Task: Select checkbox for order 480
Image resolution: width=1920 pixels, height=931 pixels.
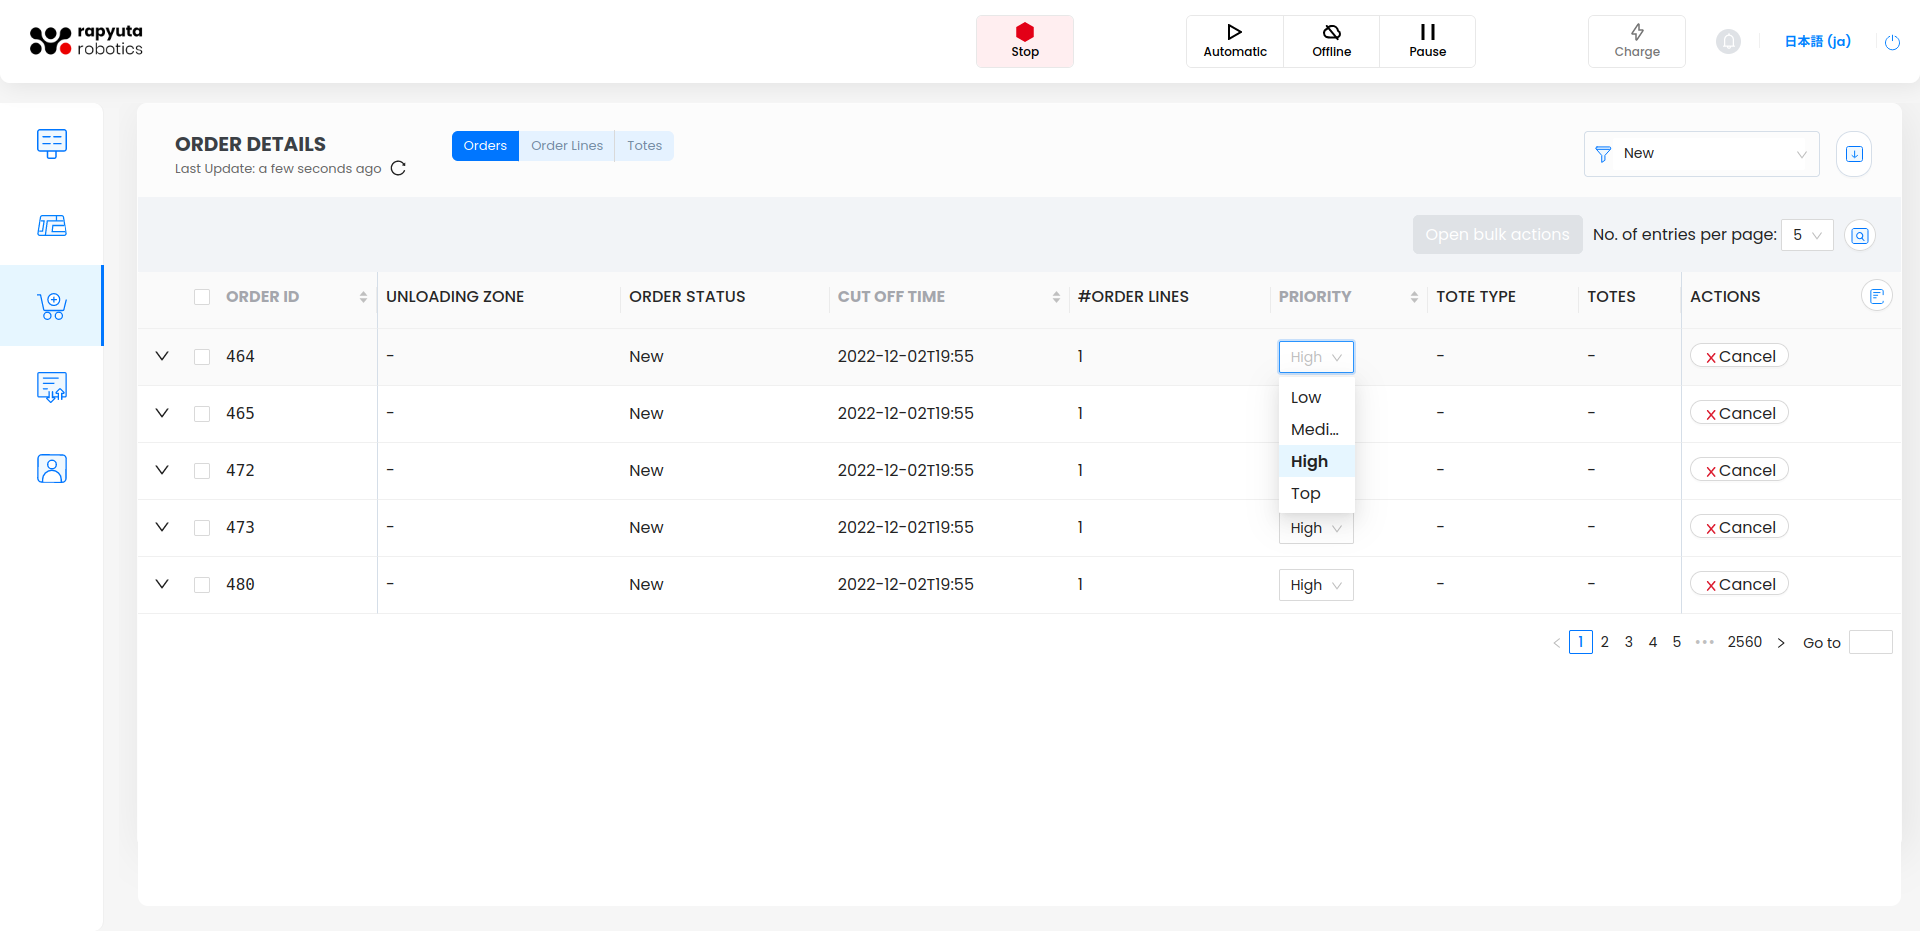Action: 202,585
